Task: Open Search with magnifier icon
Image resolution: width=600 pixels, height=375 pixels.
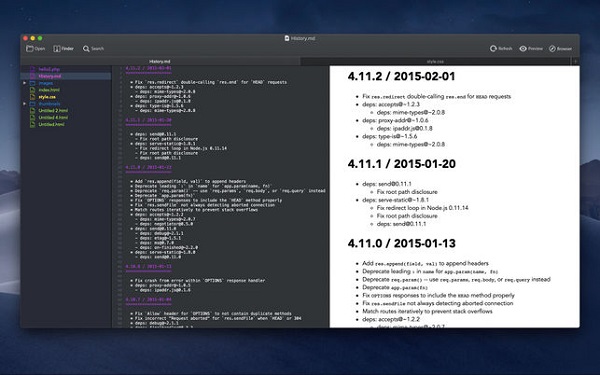Action: click(86, 49)
